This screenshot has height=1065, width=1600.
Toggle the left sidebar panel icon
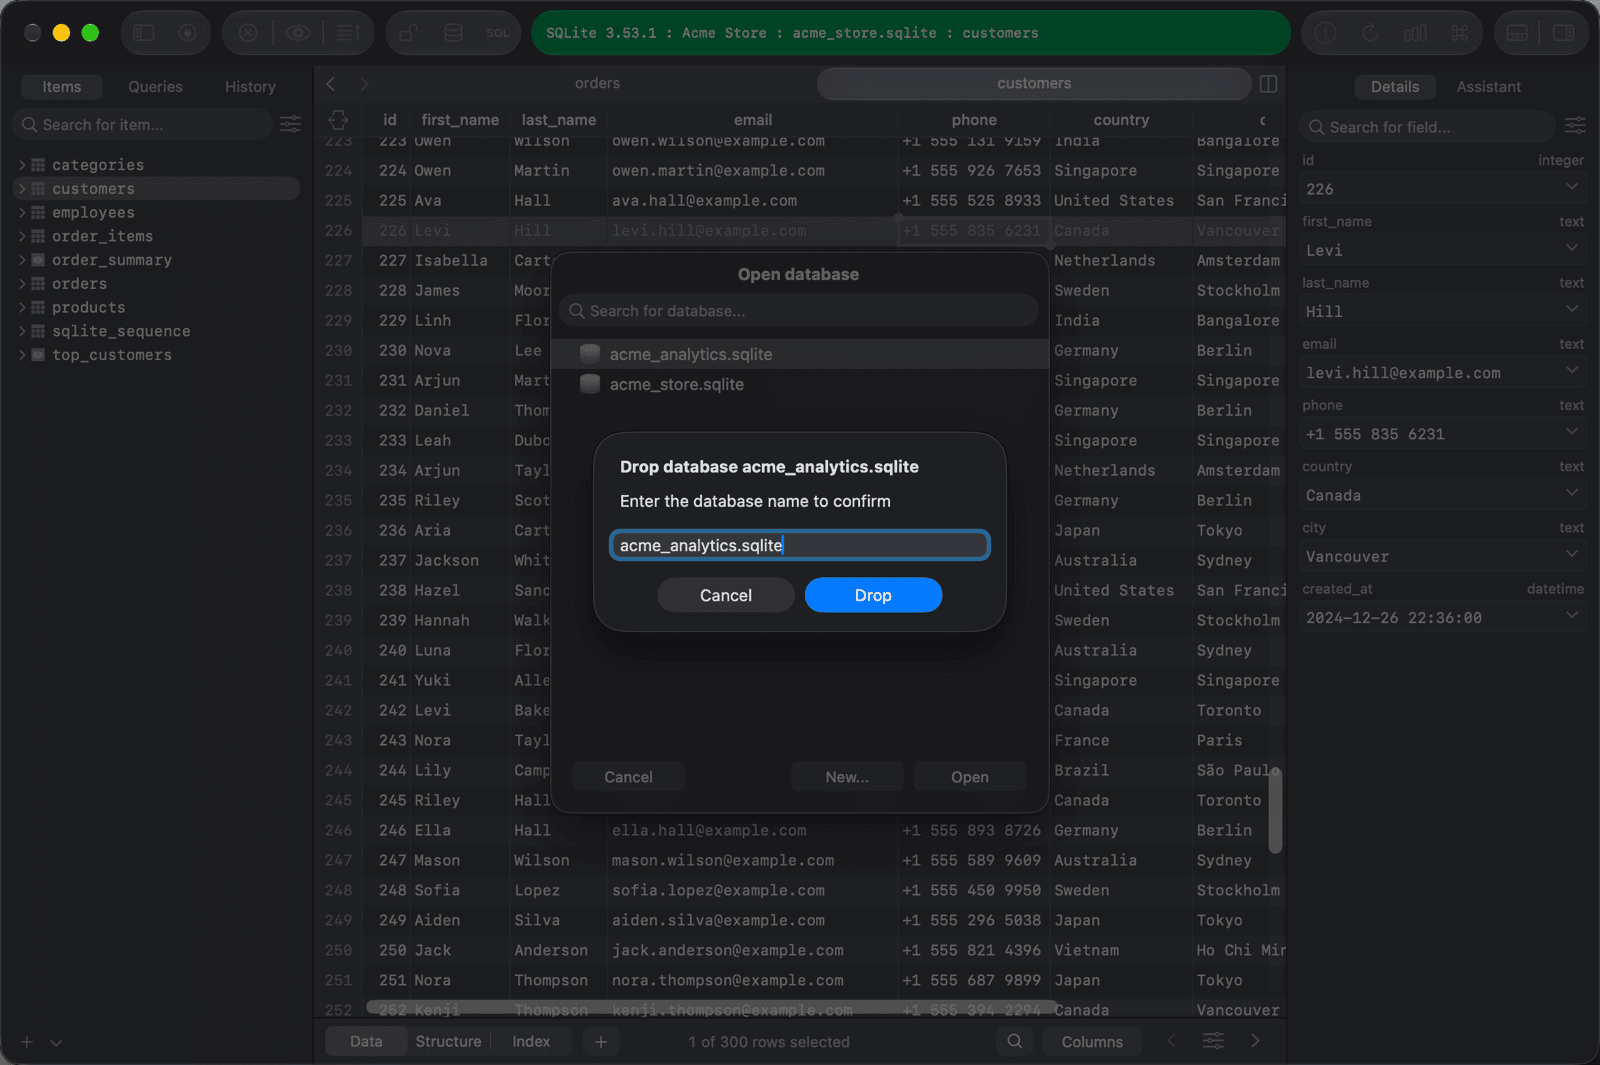(144, 33)
